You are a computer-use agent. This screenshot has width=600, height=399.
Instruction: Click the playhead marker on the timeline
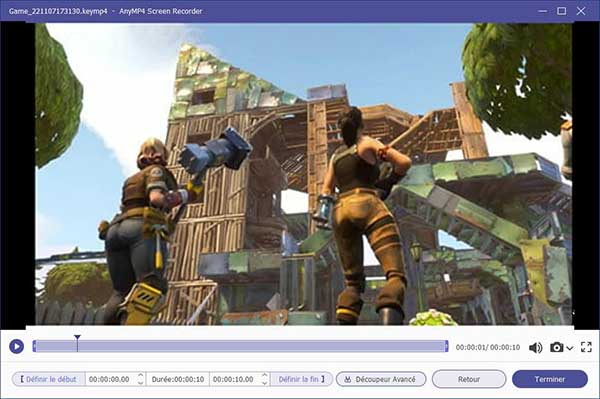tap(77, 338)
